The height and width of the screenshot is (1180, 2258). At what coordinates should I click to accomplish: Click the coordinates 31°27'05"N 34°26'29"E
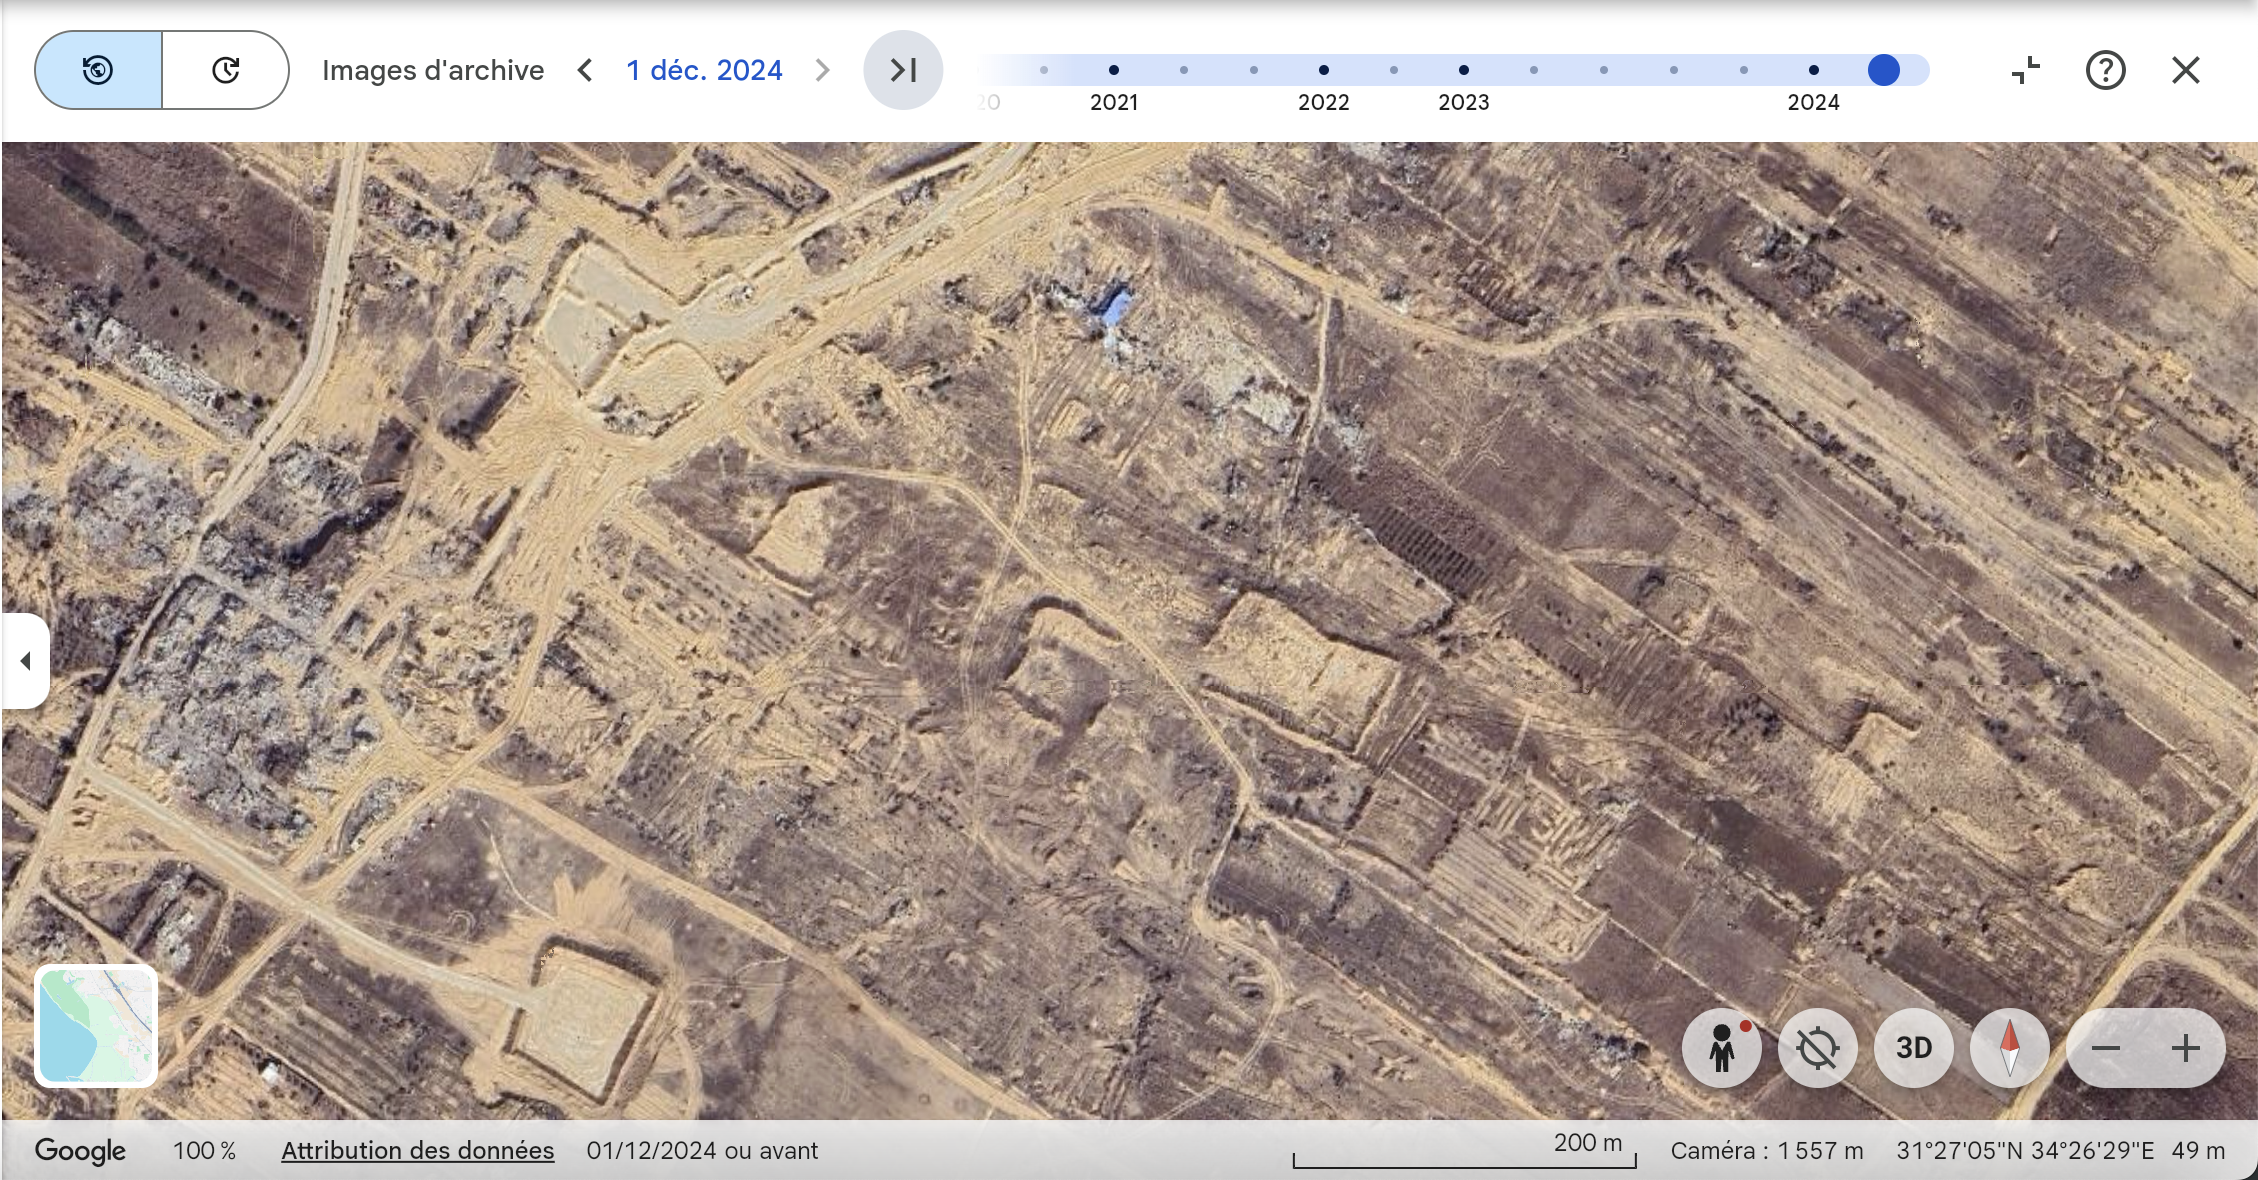(2025, 1151)
